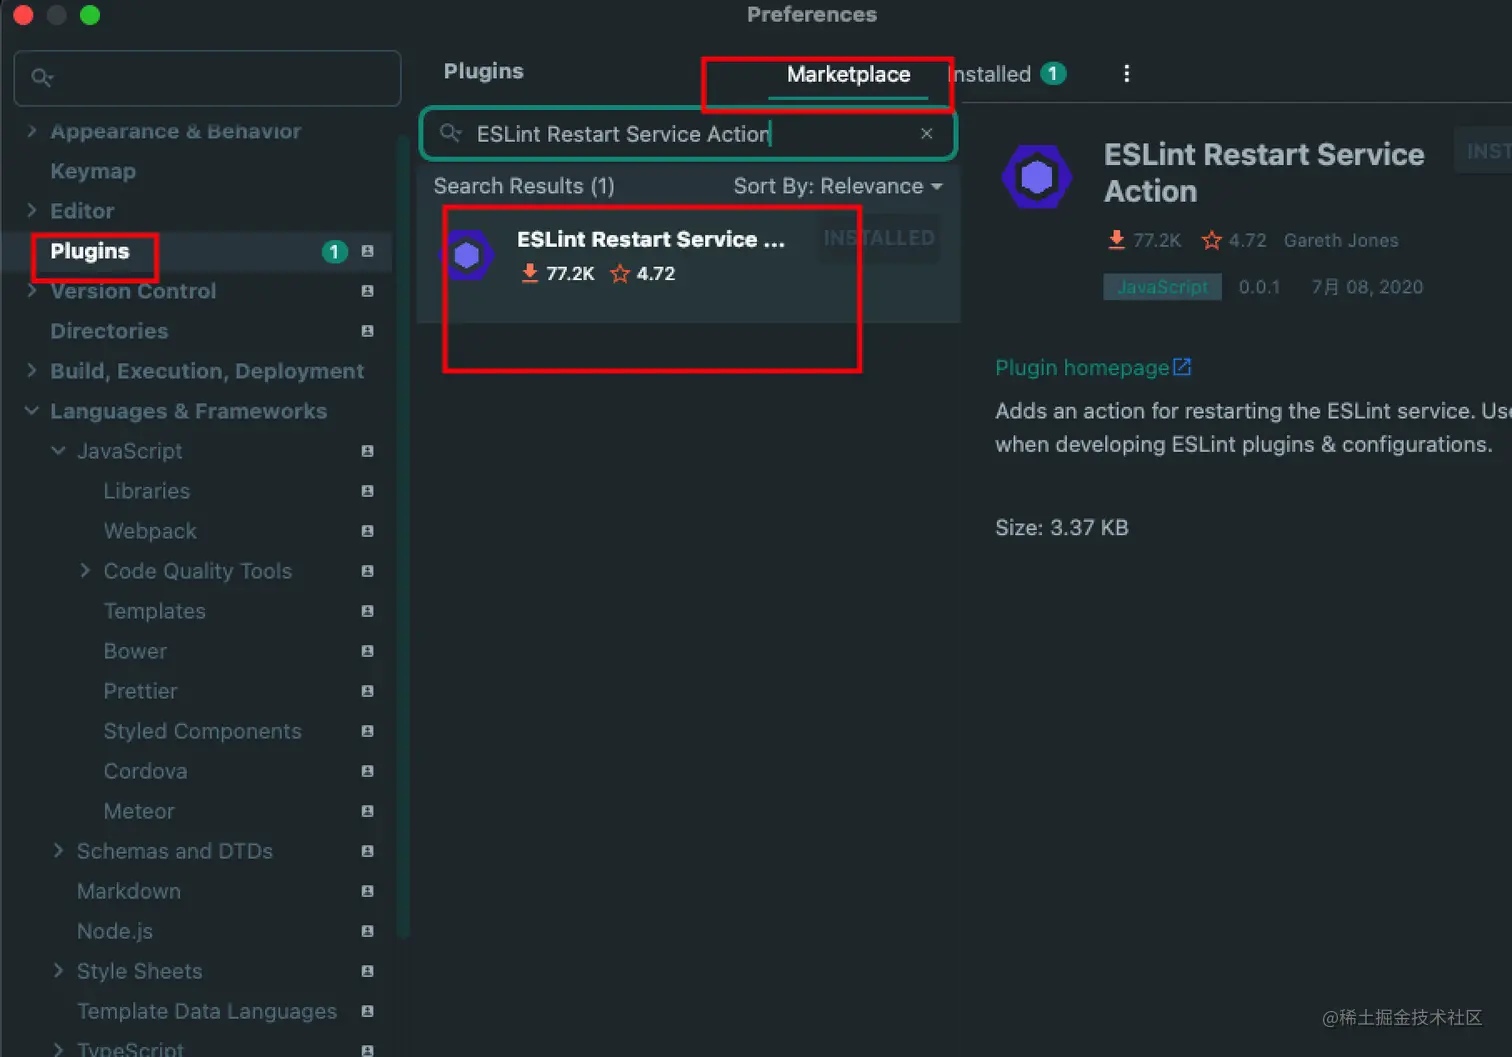Image resolution: width=1512 pixels, height=1057 pixels.
Task: Click the project-level icon beside Meteor
Action: 367,811
